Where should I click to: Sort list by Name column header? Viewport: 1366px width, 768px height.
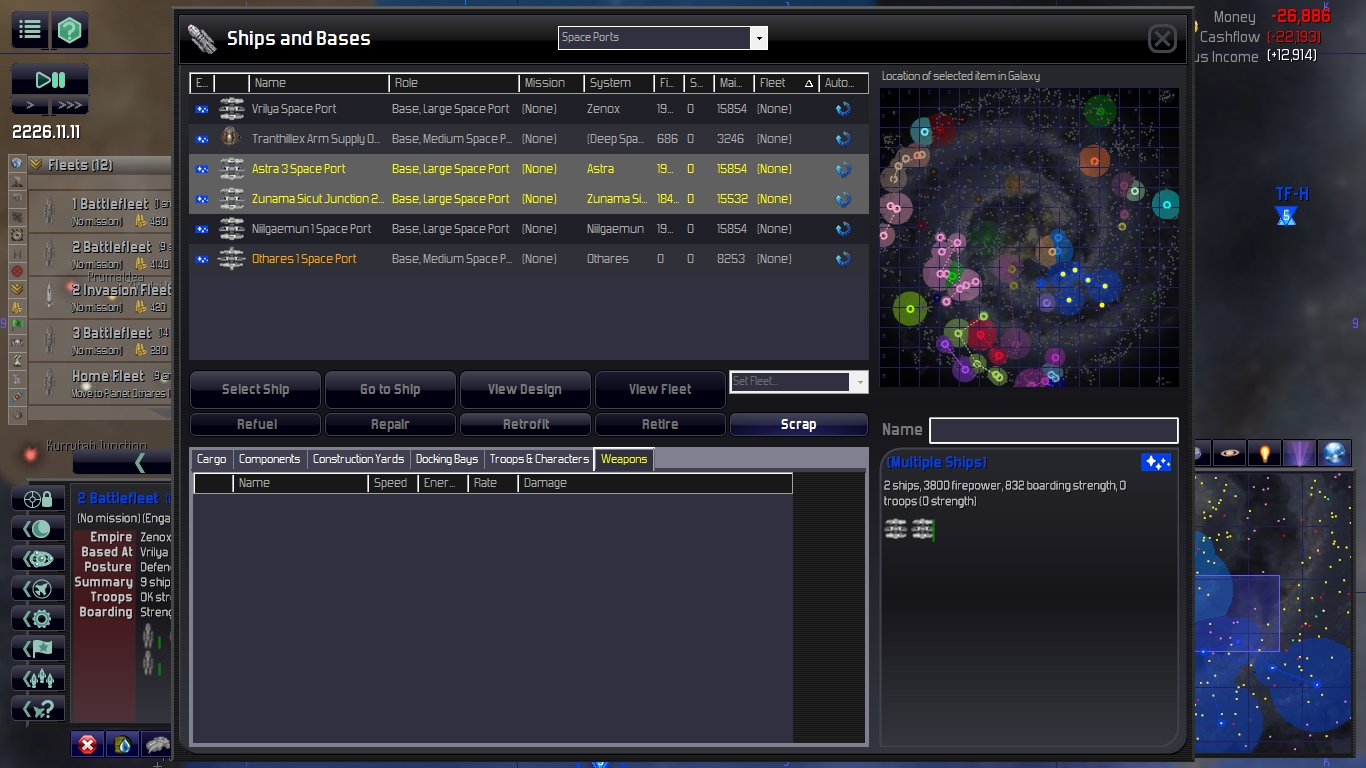319,83
